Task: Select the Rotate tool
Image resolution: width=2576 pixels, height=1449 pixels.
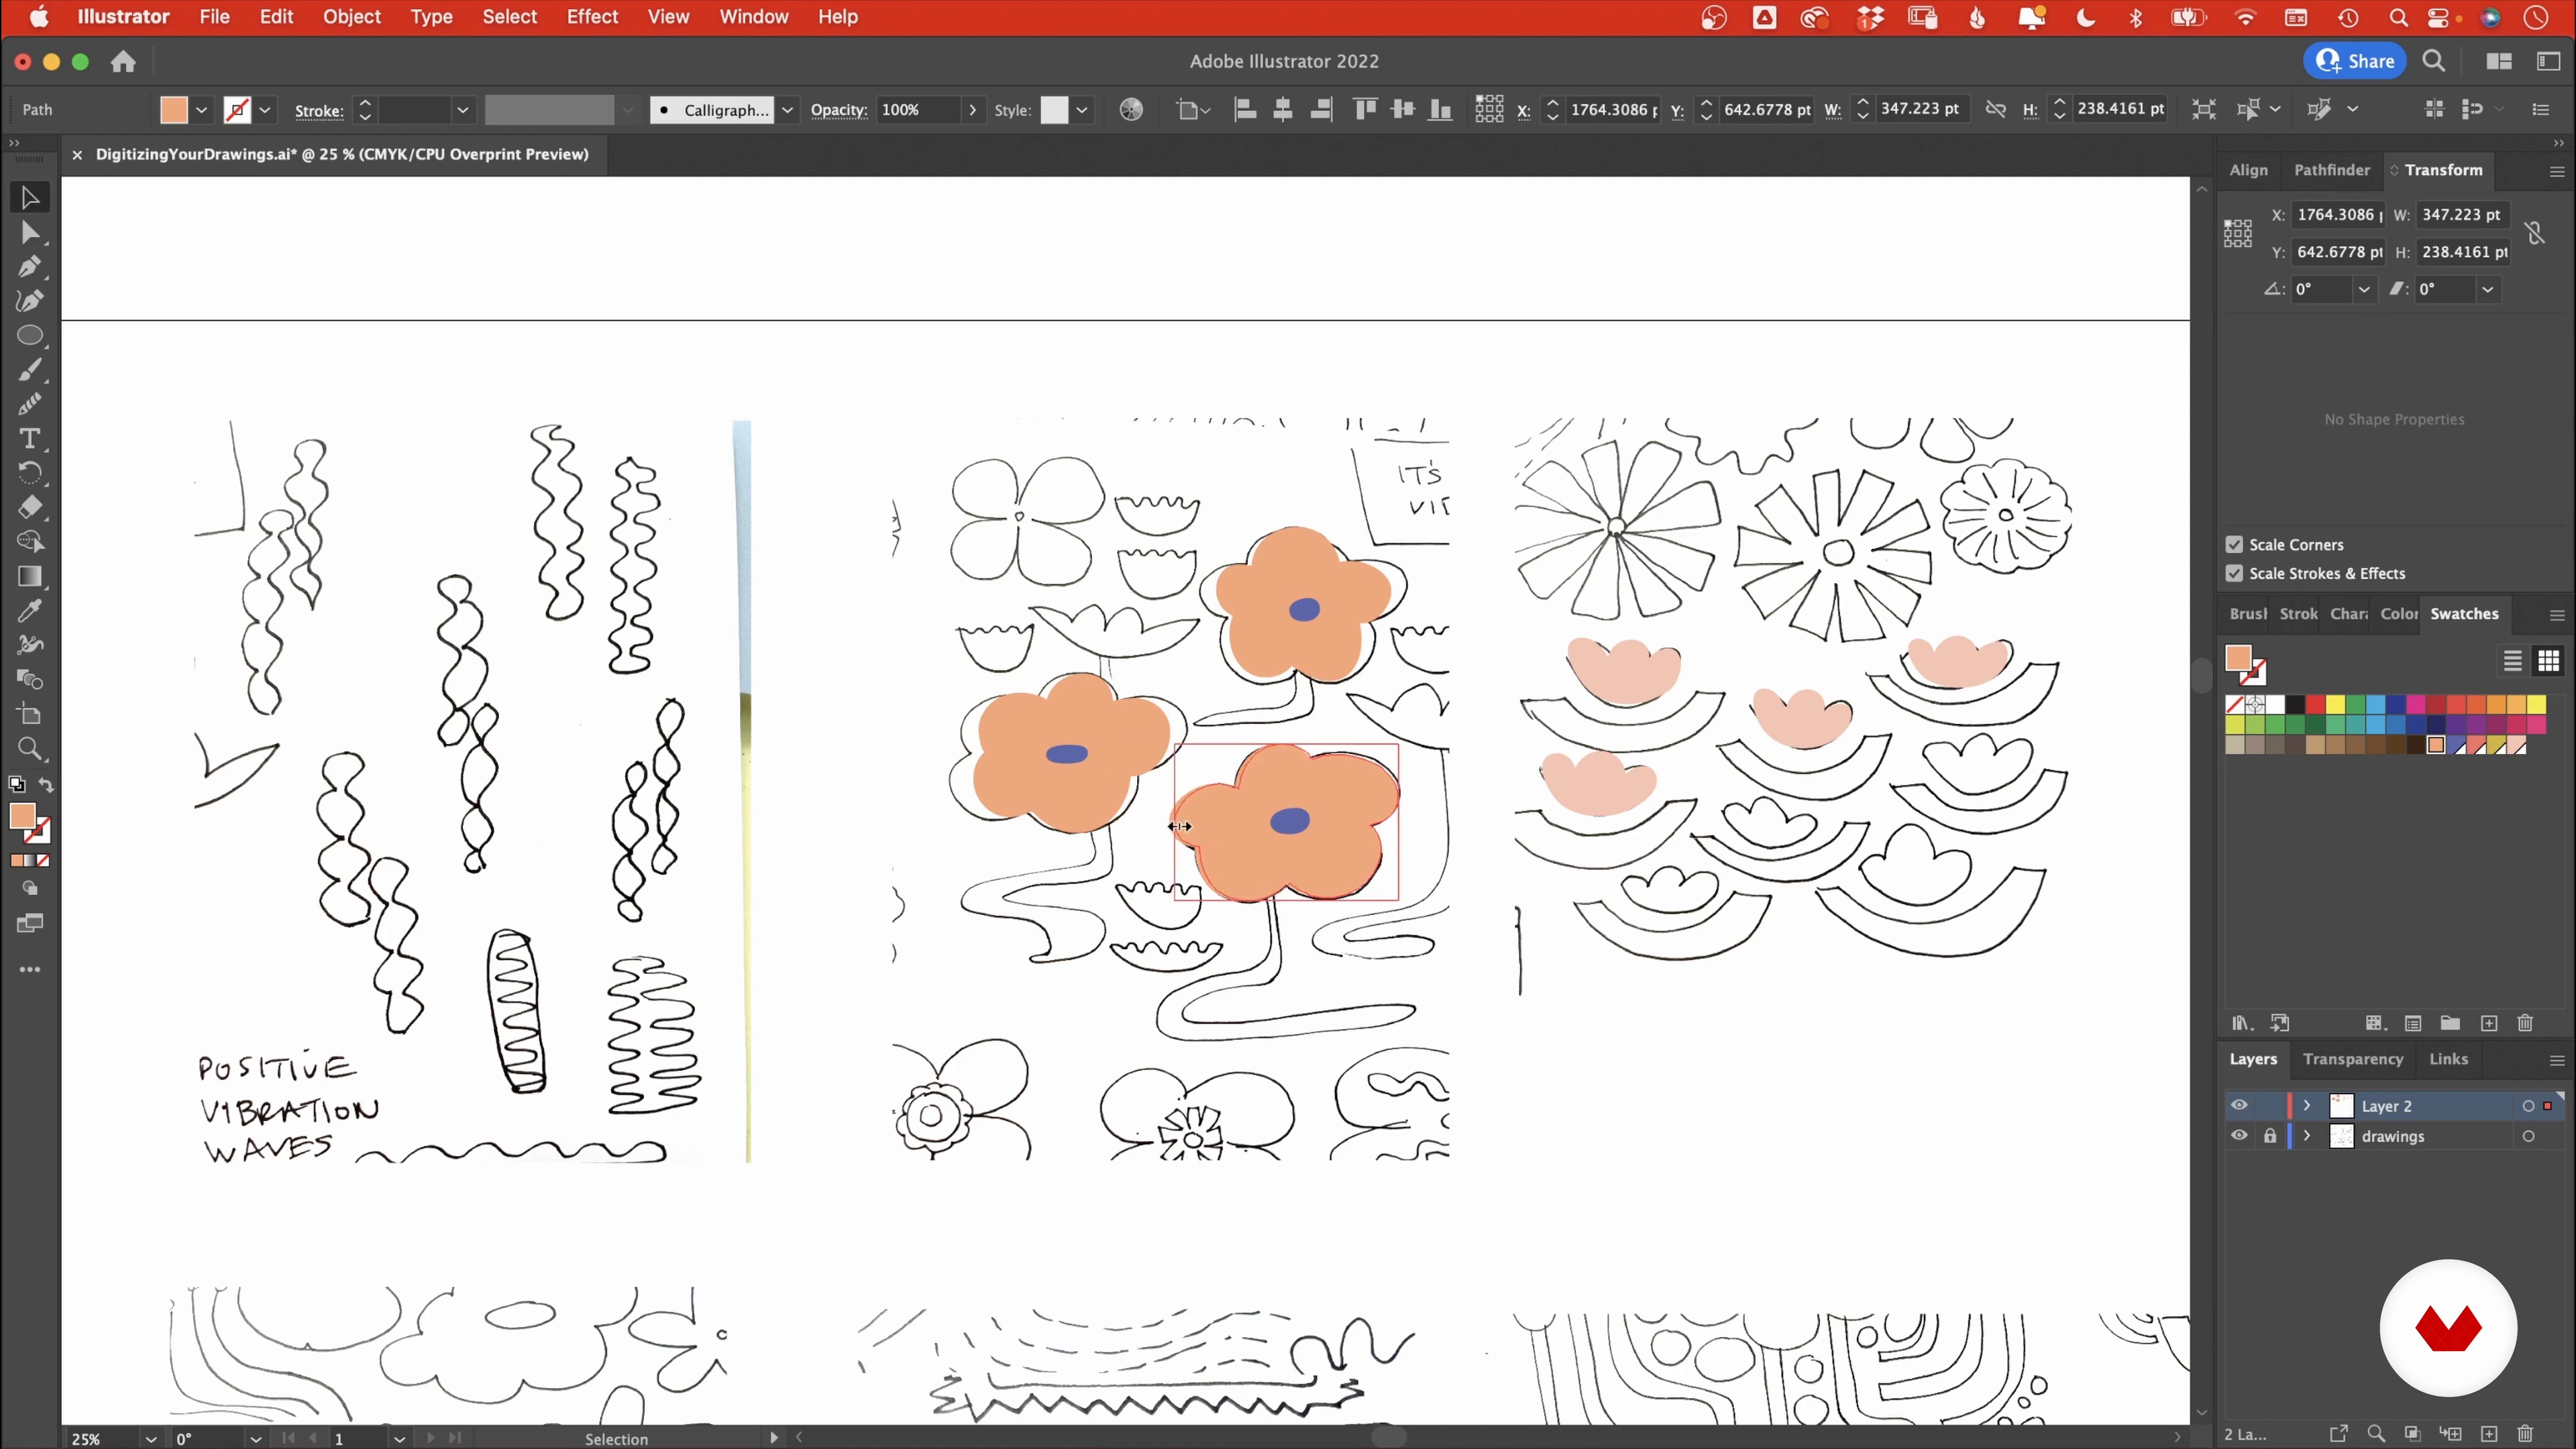Action: [29, 473]
